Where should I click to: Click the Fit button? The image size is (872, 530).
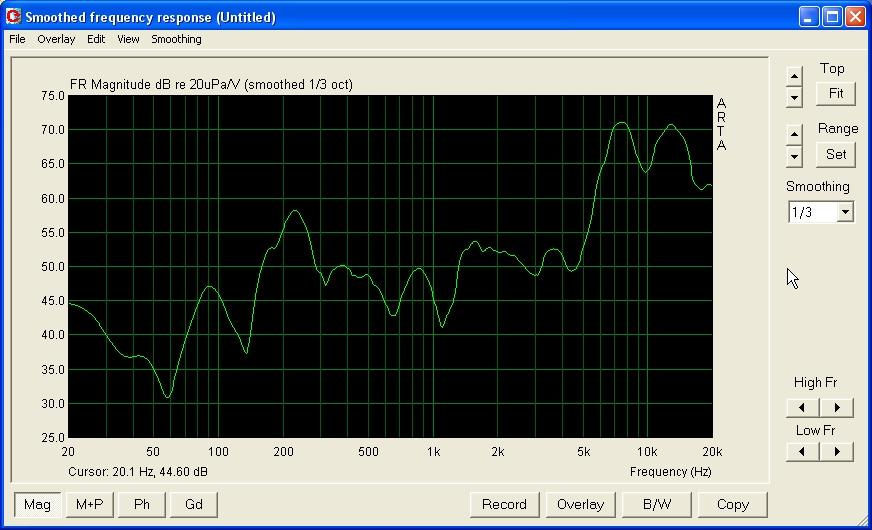tap(835, 93)
